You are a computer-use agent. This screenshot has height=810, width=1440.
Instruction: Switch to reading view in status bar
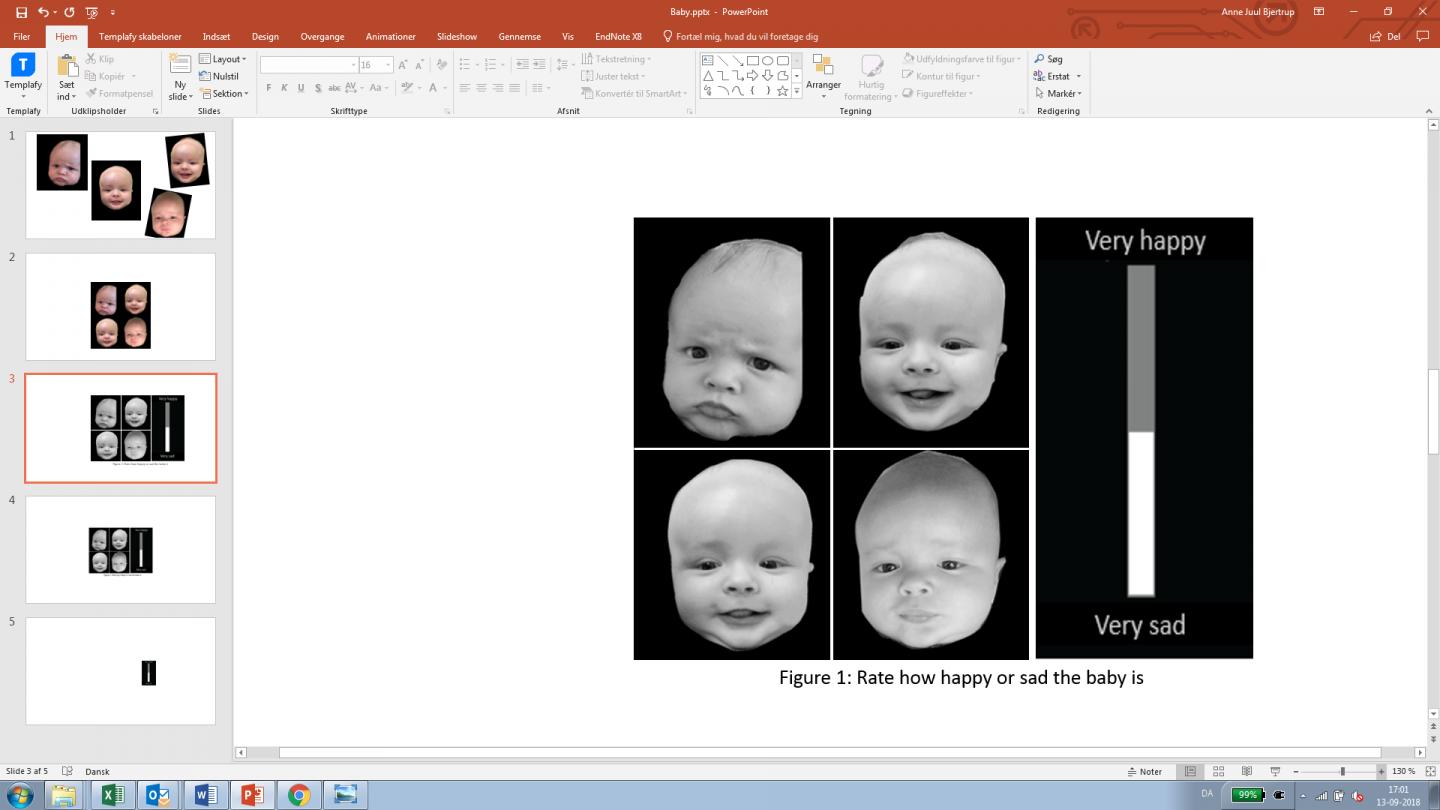tap(1246, 772)
